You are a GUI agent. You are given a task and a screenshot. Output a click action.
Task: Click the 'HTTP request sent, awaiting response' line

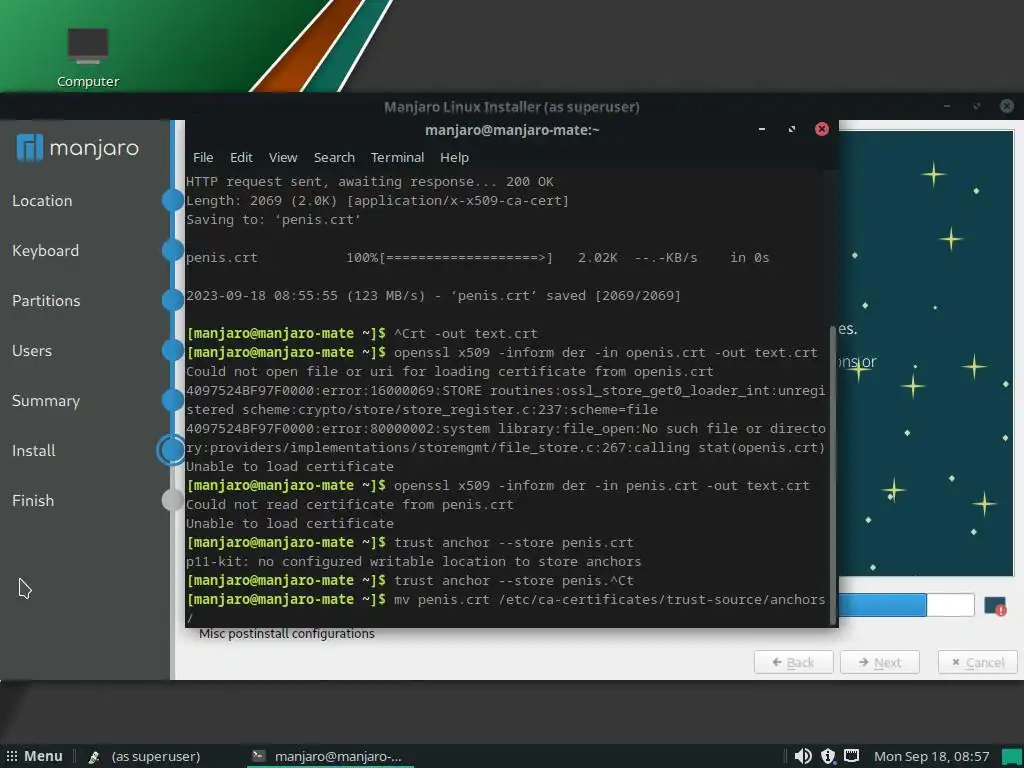tap(370, 182)
